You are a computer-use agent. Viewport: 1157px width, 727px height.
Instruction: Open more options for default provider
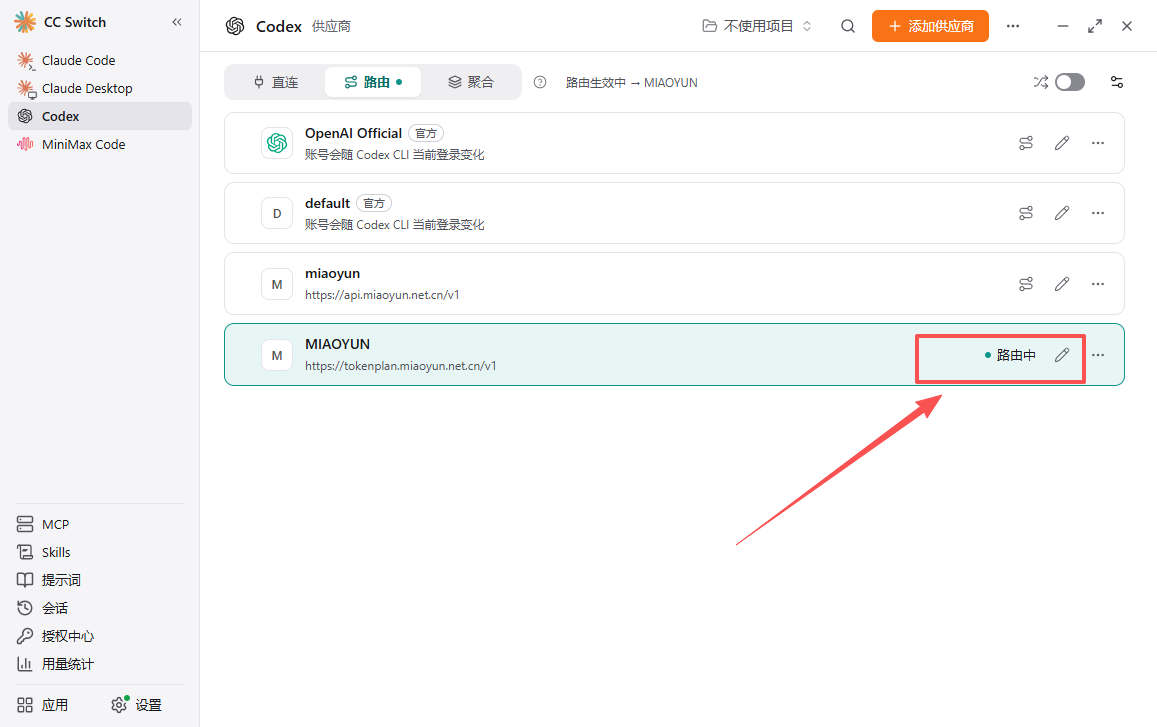(x=1098, y=213)
